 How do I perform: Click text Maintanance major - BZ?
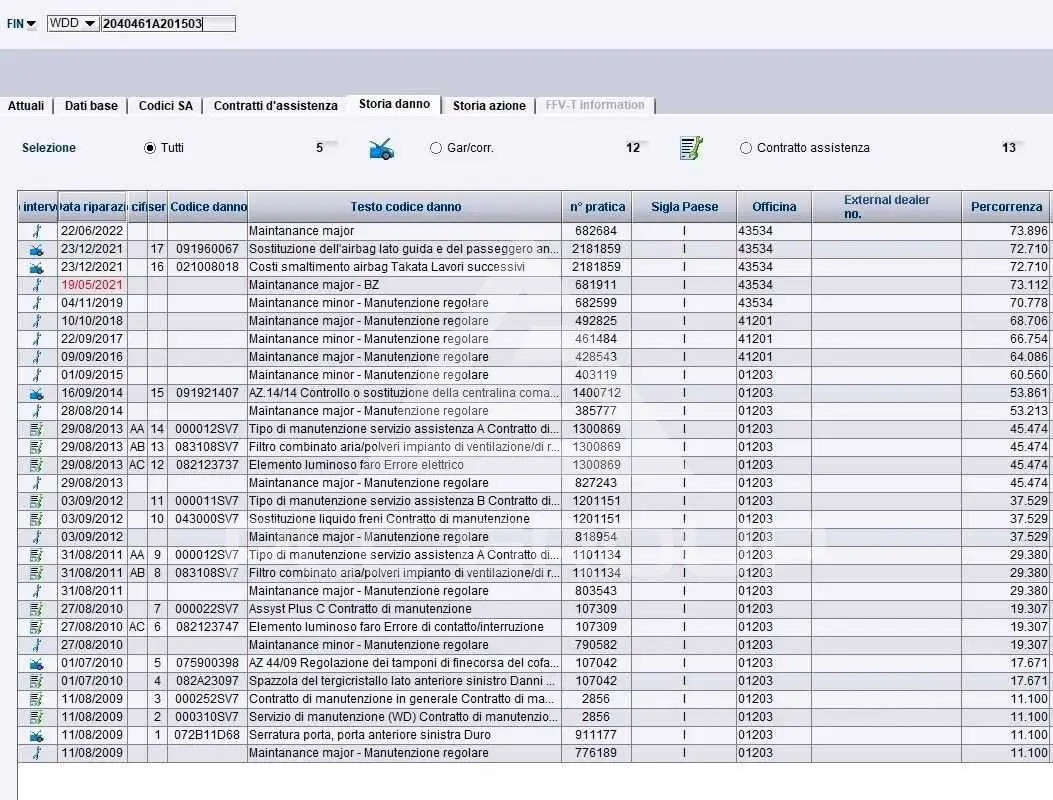tap(314, 285)
